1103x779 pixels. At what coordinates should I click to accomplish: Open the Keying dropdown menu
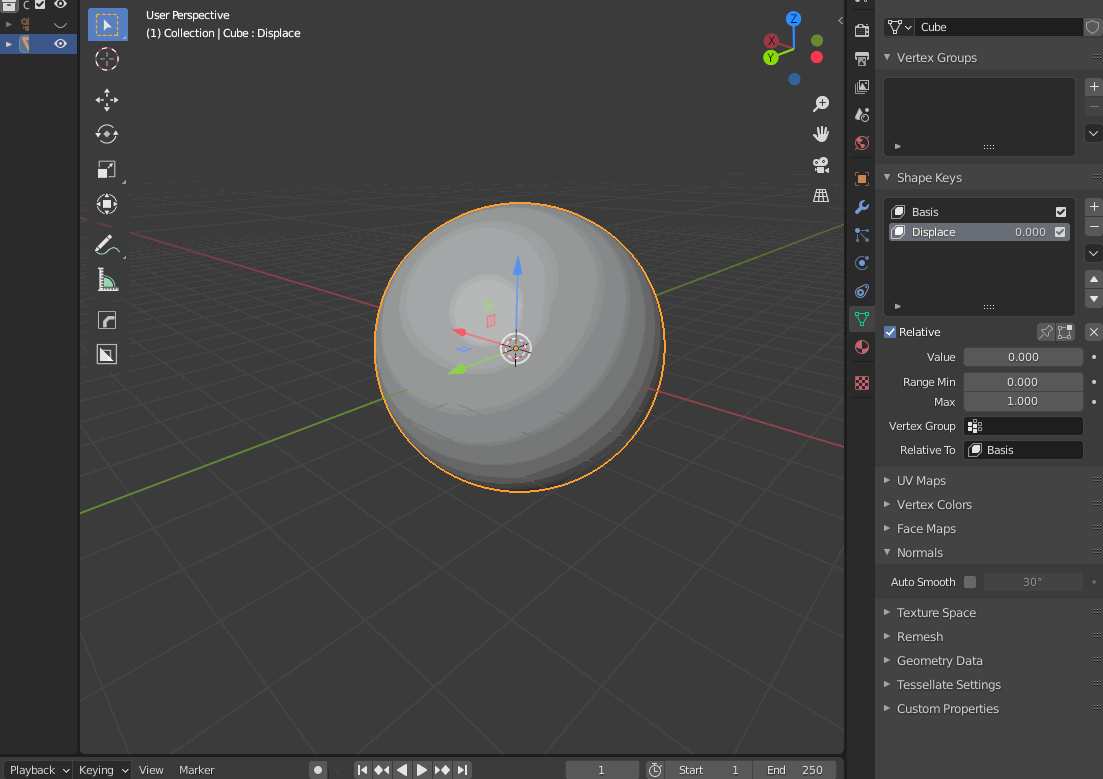[103, 770]
